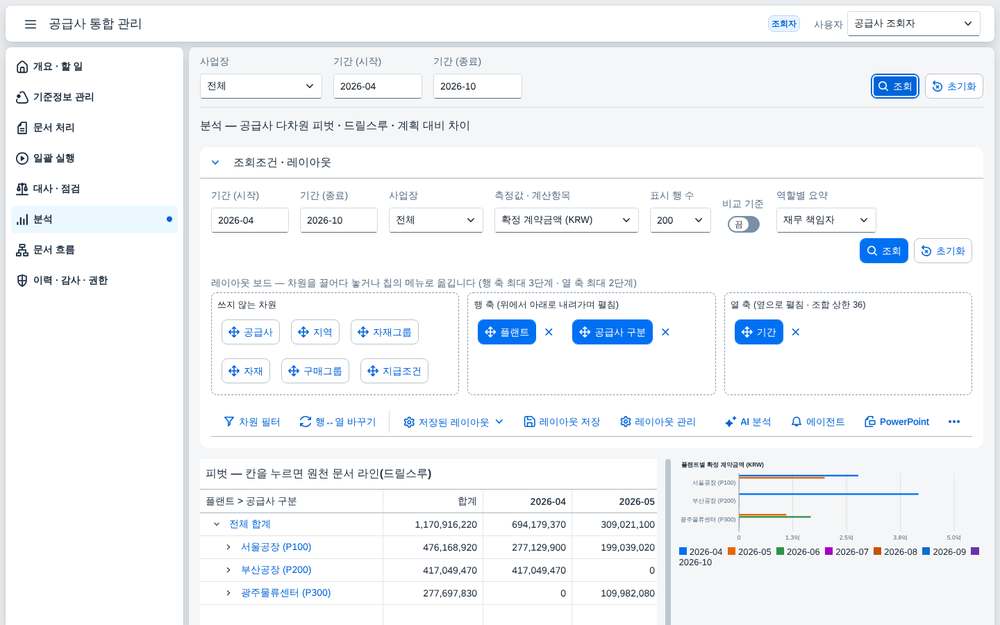Click the 공급사 dimension chip
The width and height of the screenshot is (1000, 625).
[251, 332]
